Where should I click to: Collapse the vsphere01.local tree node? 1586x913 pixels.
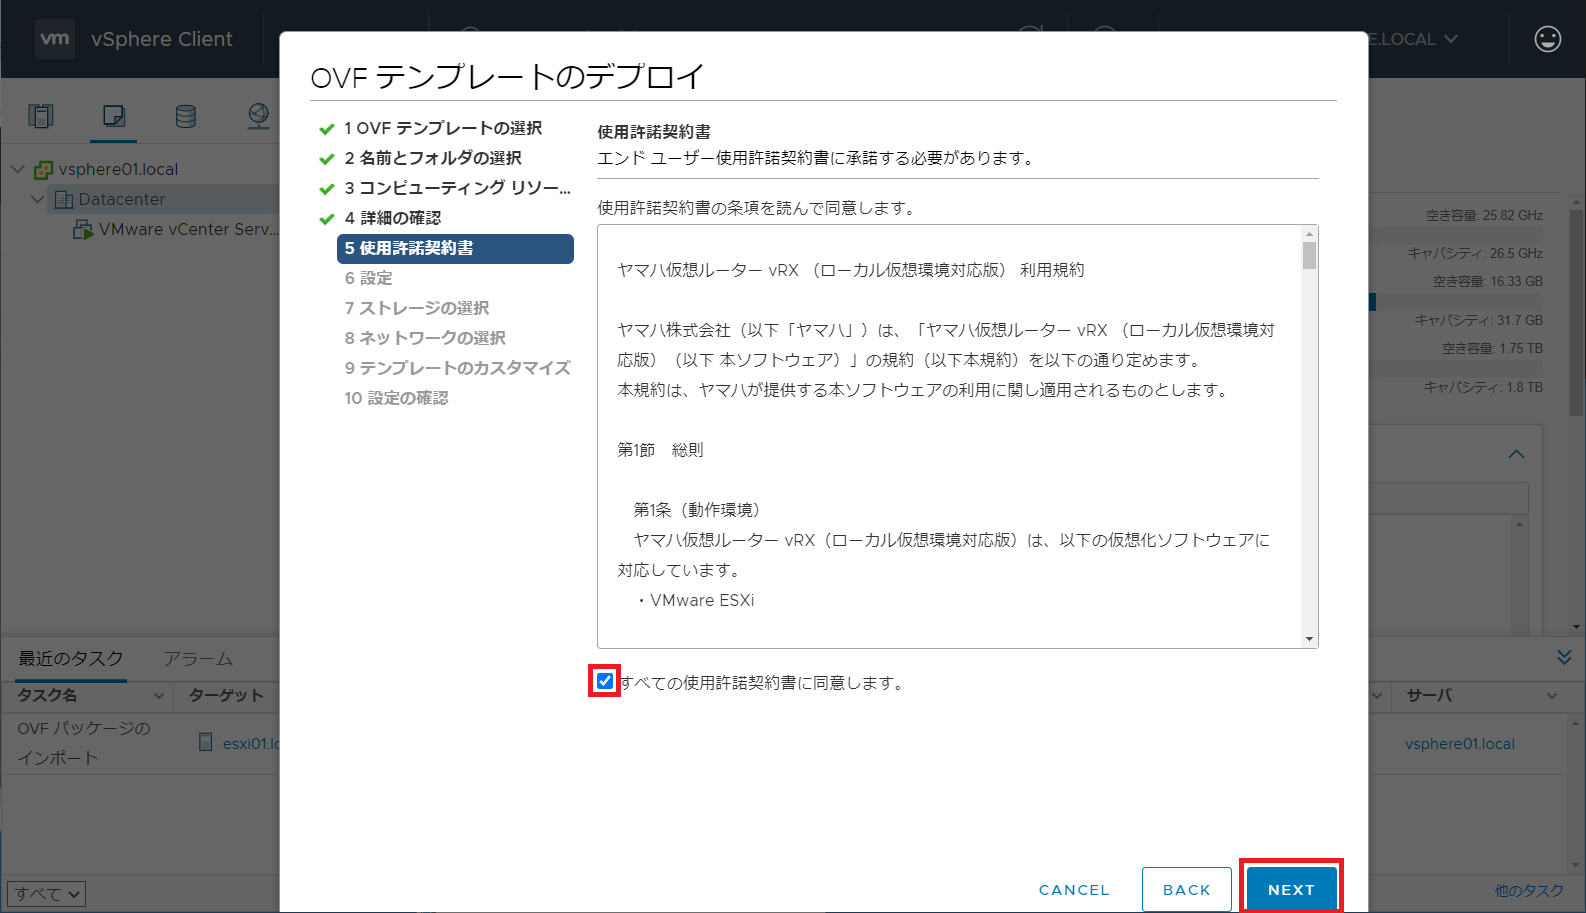click(x=17, y=169)
